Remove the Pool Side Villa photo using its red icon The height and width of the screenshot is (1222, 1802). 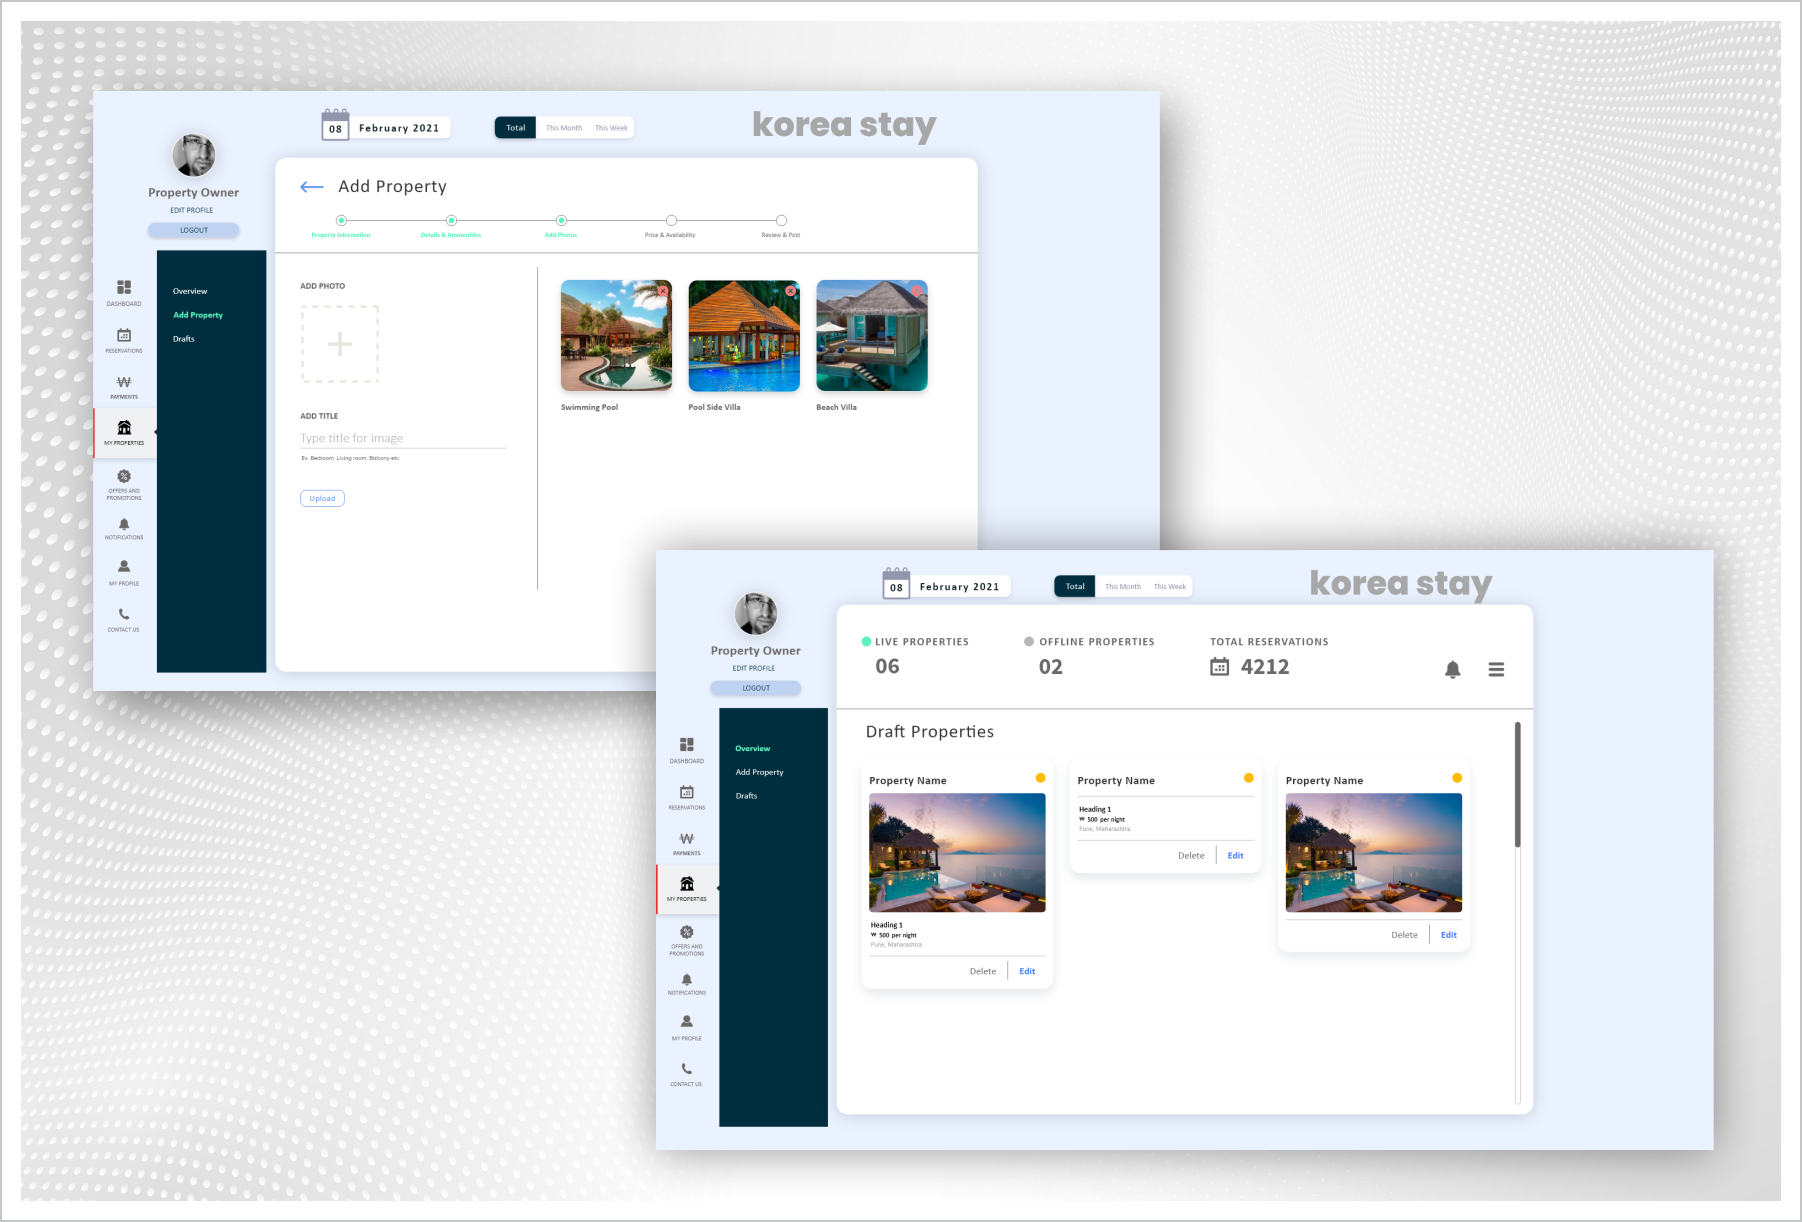click(x=791, y=291)
